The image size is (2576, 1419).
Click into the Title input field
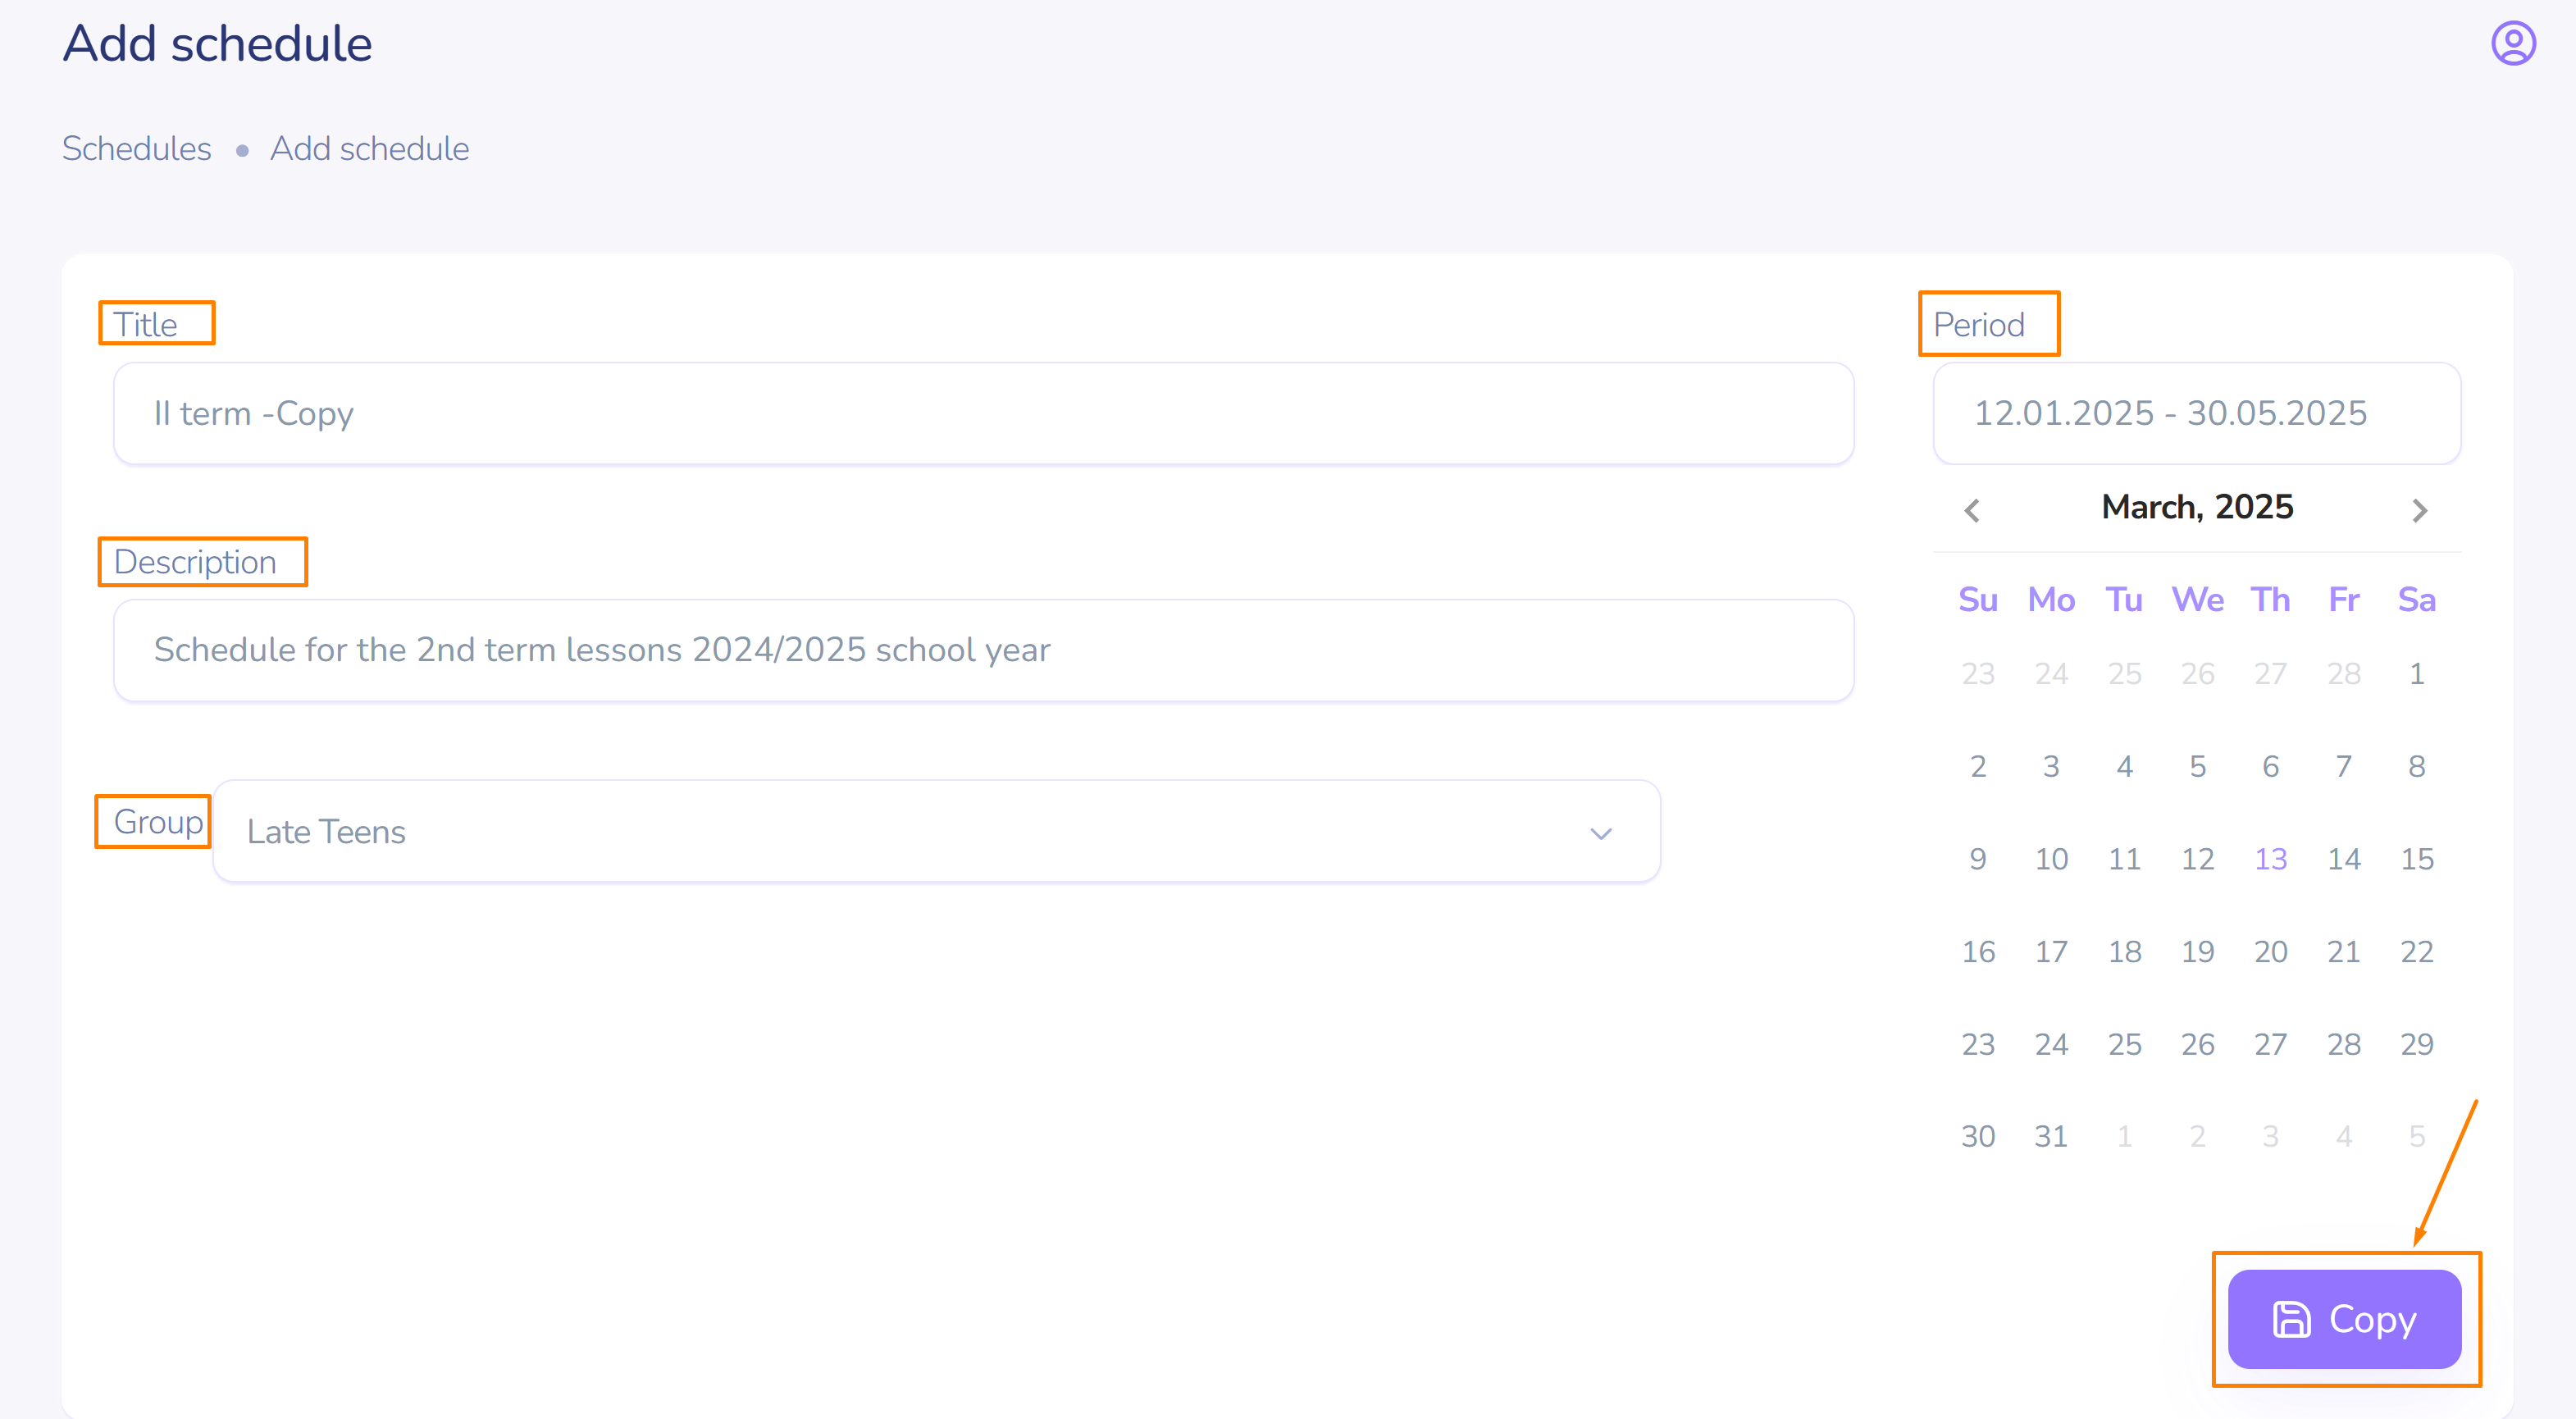(x=983, y=413)
